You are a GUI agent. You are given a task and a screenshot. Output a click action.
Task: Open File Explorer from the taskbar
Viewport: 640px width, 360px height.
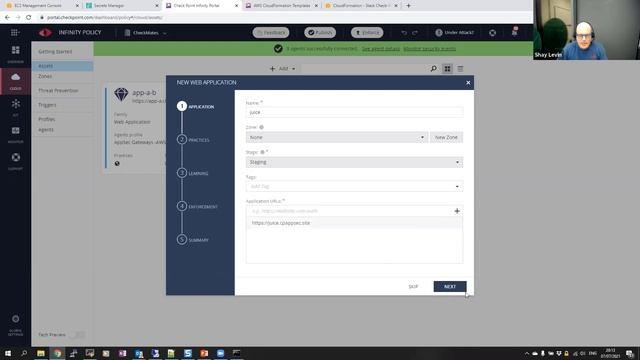41,353
